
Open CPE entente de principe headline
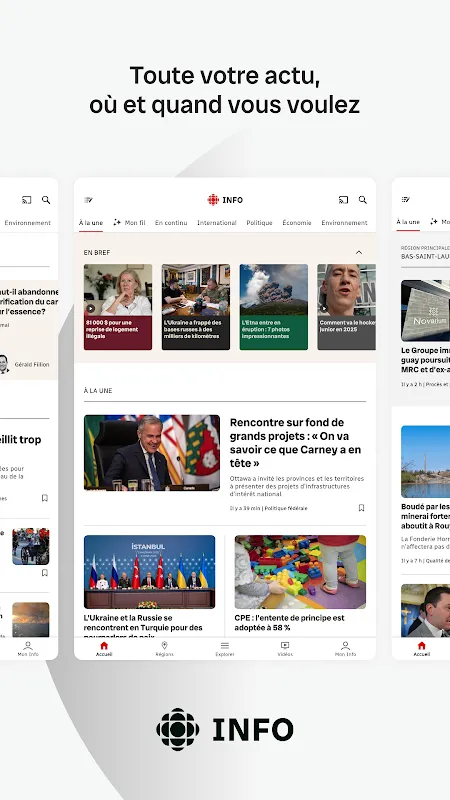pyautogui.click(x=289, y=622)
